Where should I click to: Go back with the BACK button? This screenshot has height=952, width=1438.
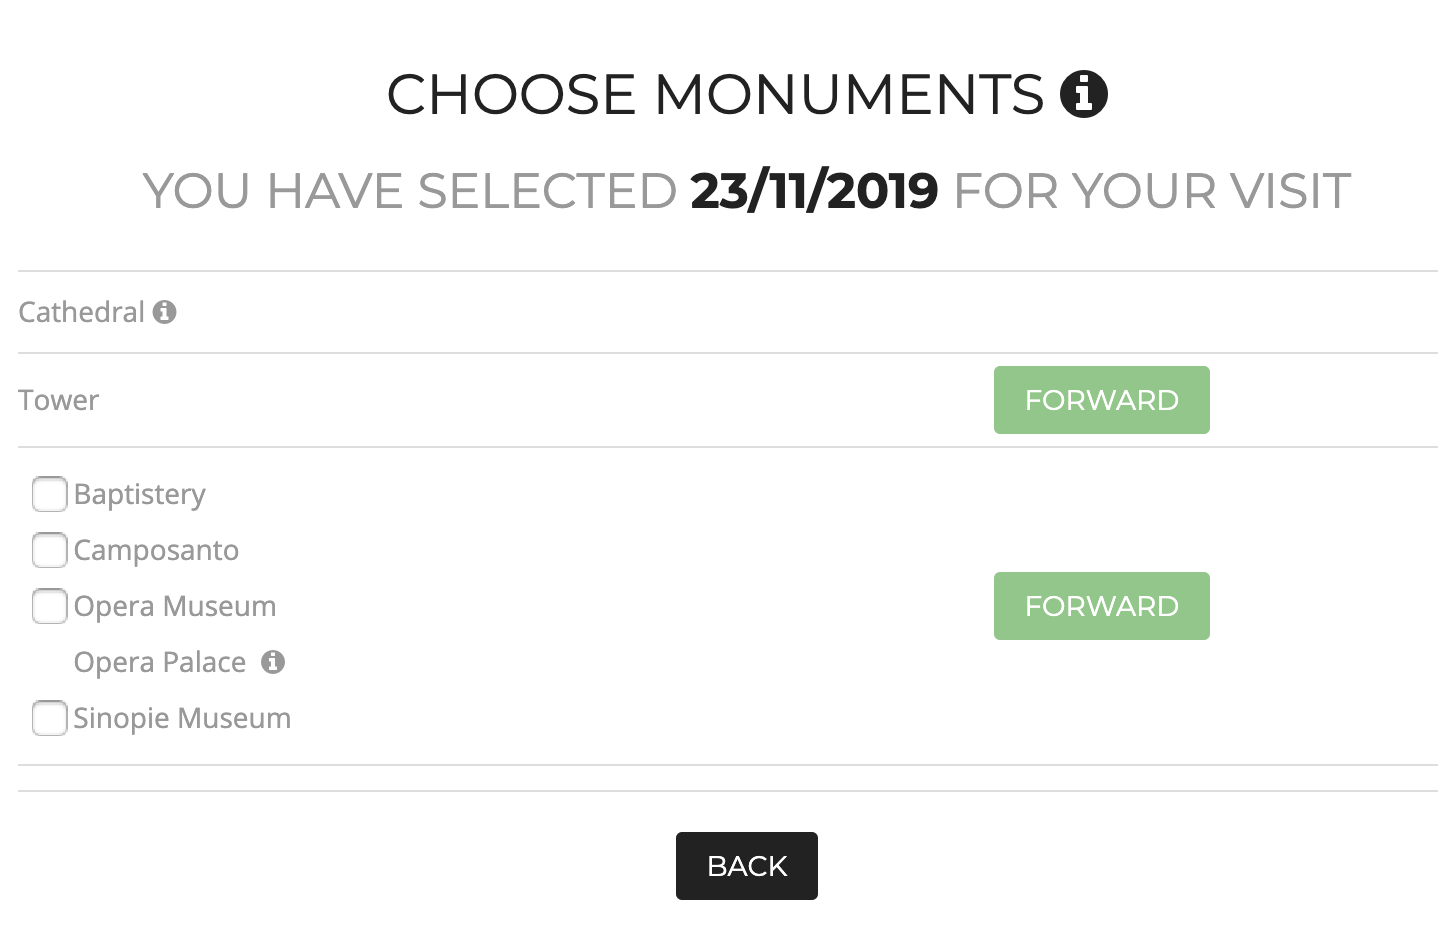[747, 866]
